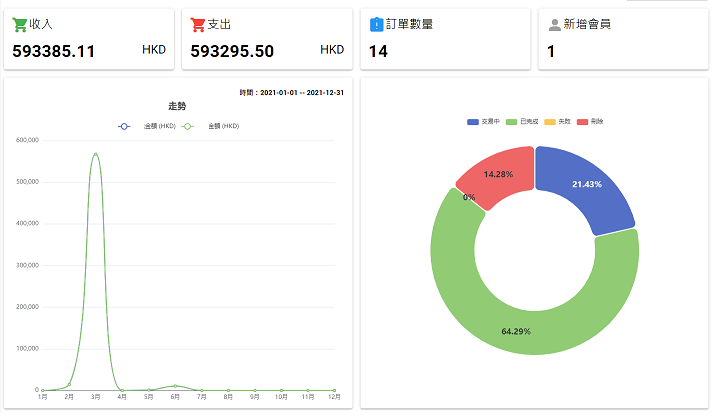717x420 pixels.
Task: Click the 3月 peak data point
Action: click(95, 154)
